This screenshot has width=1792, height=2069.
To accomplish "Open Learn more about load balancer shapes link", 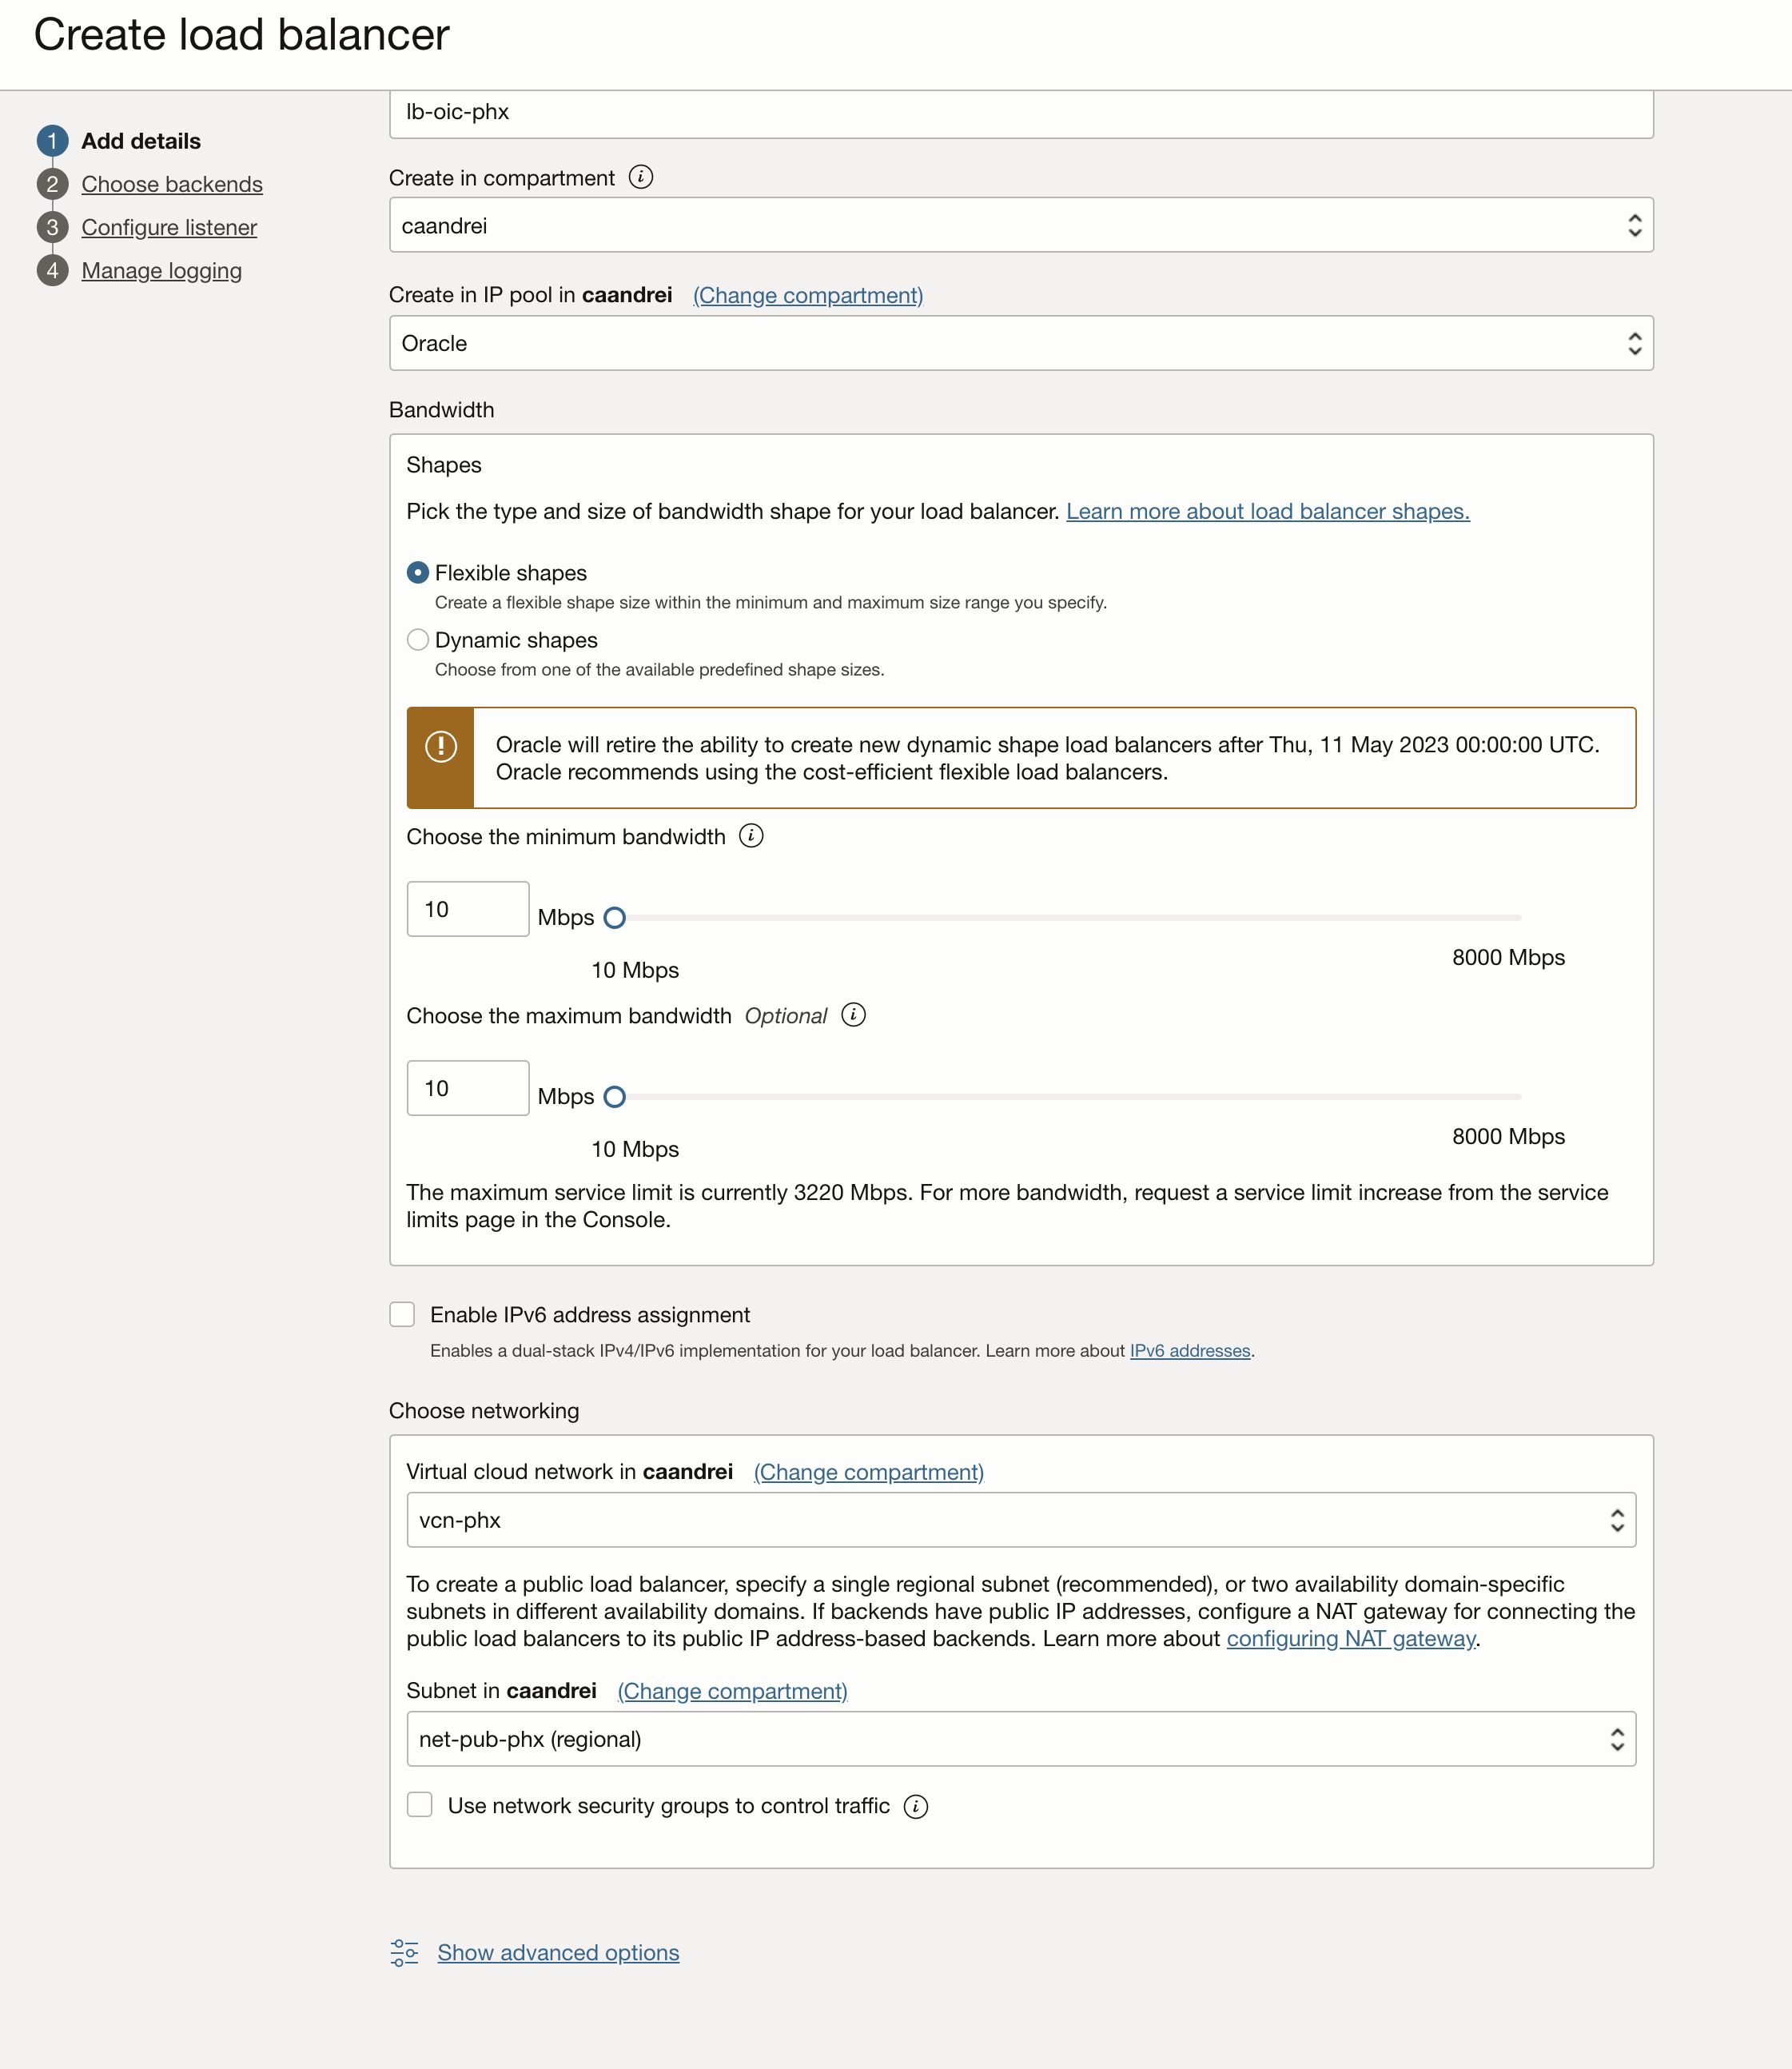I will 1267,511.
